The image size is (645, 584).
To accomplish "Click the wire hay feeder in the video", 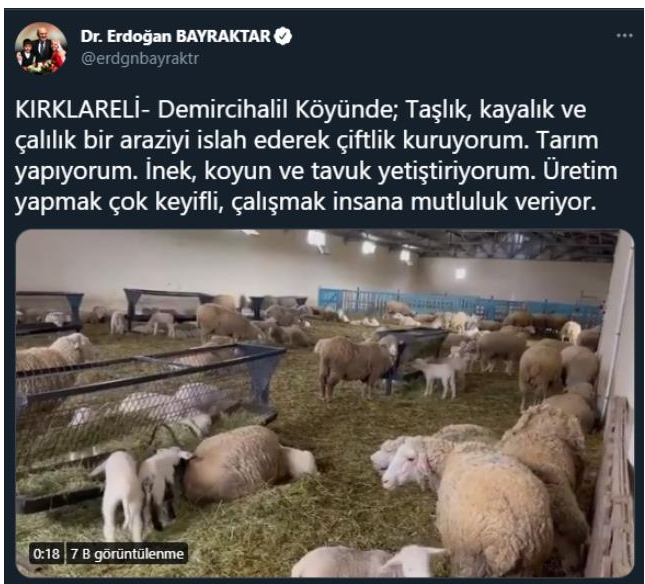I will point(150,395).
